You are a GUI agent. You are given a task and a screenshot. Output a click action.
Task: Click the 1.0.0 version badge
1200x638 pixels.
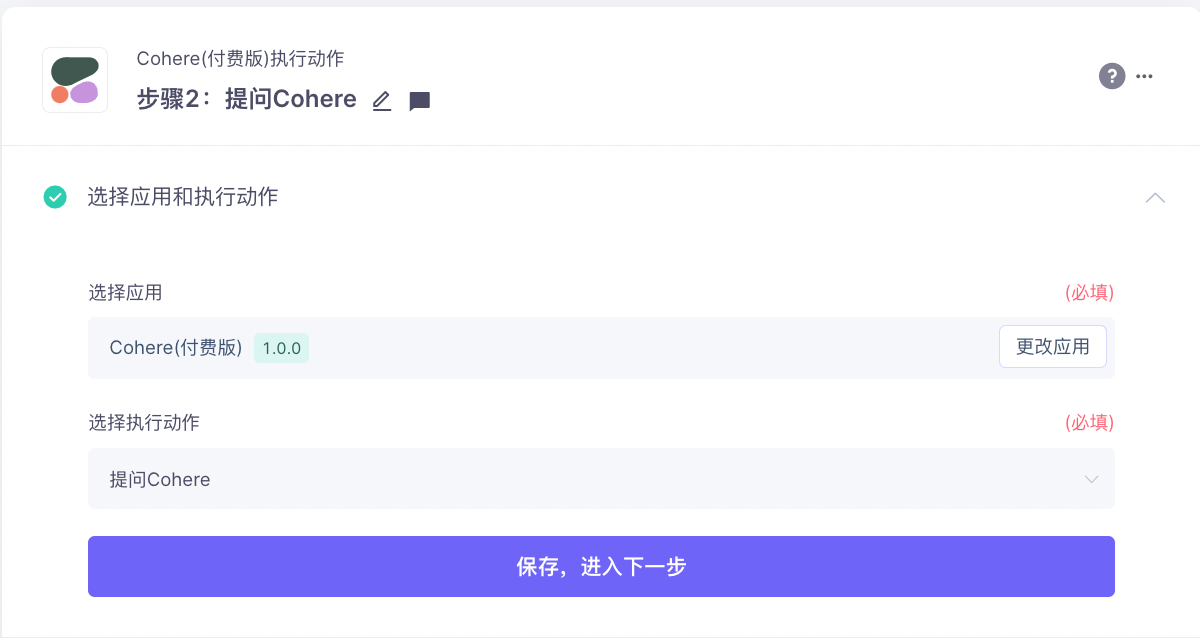281,348
